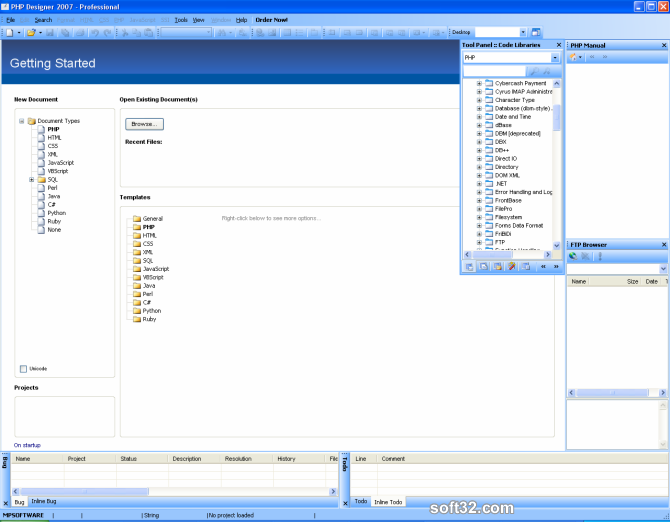670x522 pixels.
Task: Open the Desktop layout dropdown
Action: (523, 32)
